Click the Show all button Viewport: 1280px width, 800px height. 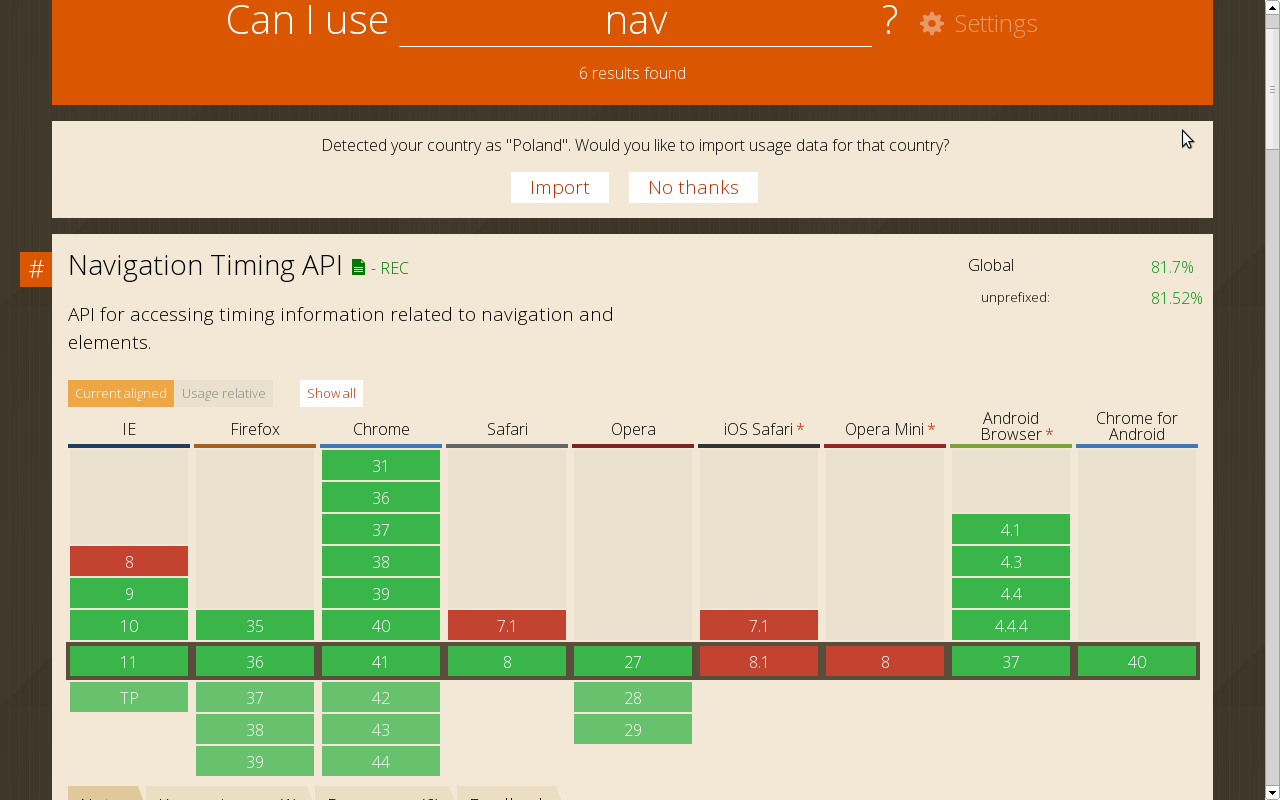click(x=331, y=393)
